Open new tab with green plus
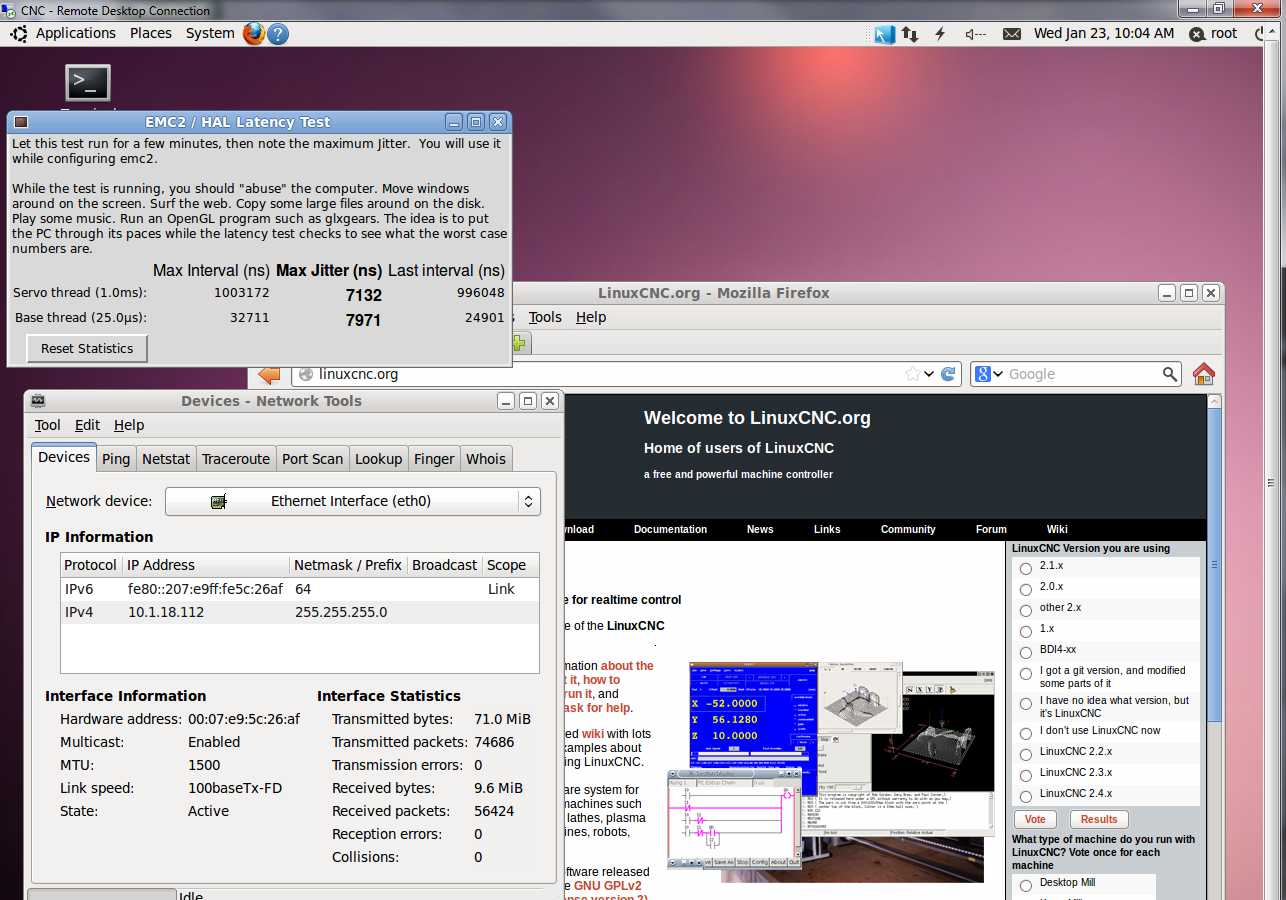The width and height of the screenshot is (1286, 900). (x=518, y=343)
